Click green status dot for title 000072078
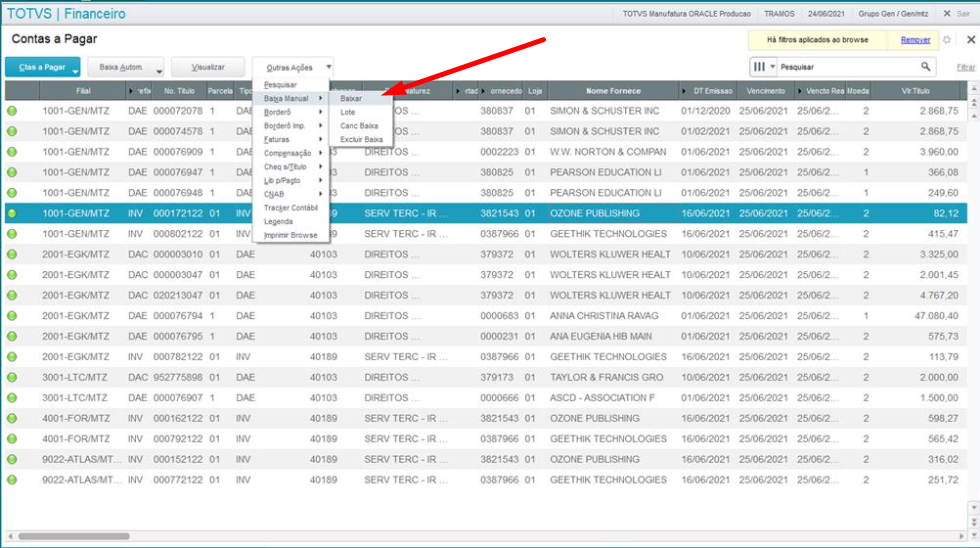Viewport: 980px width, 548px height. tap(12, 111)
